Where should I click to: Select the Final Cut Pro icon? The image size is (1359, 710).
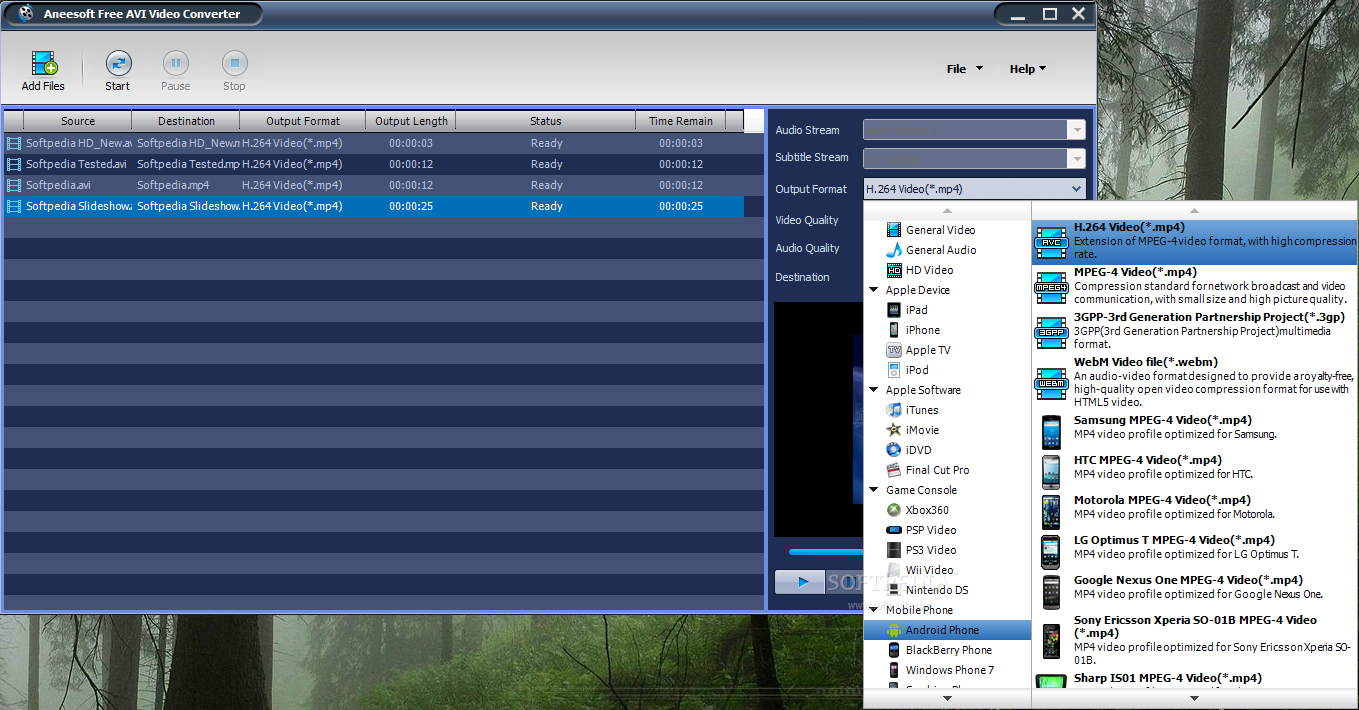(894, 470)
